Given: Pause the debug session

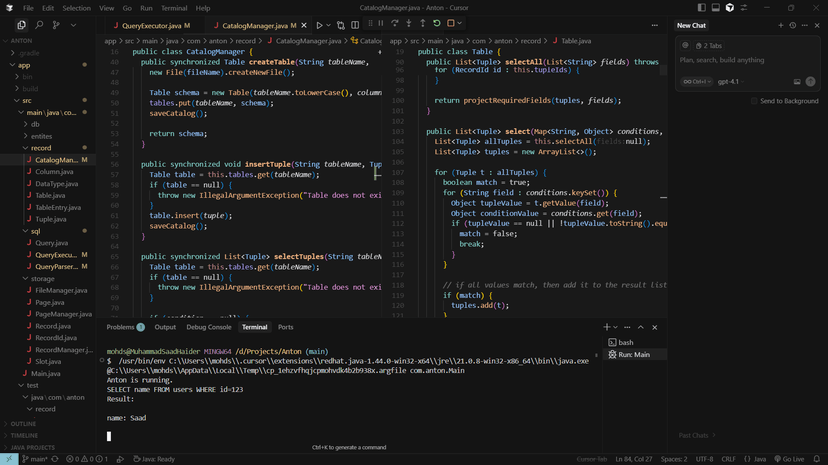Looking at the screenshot, I should tap(381, 24).
